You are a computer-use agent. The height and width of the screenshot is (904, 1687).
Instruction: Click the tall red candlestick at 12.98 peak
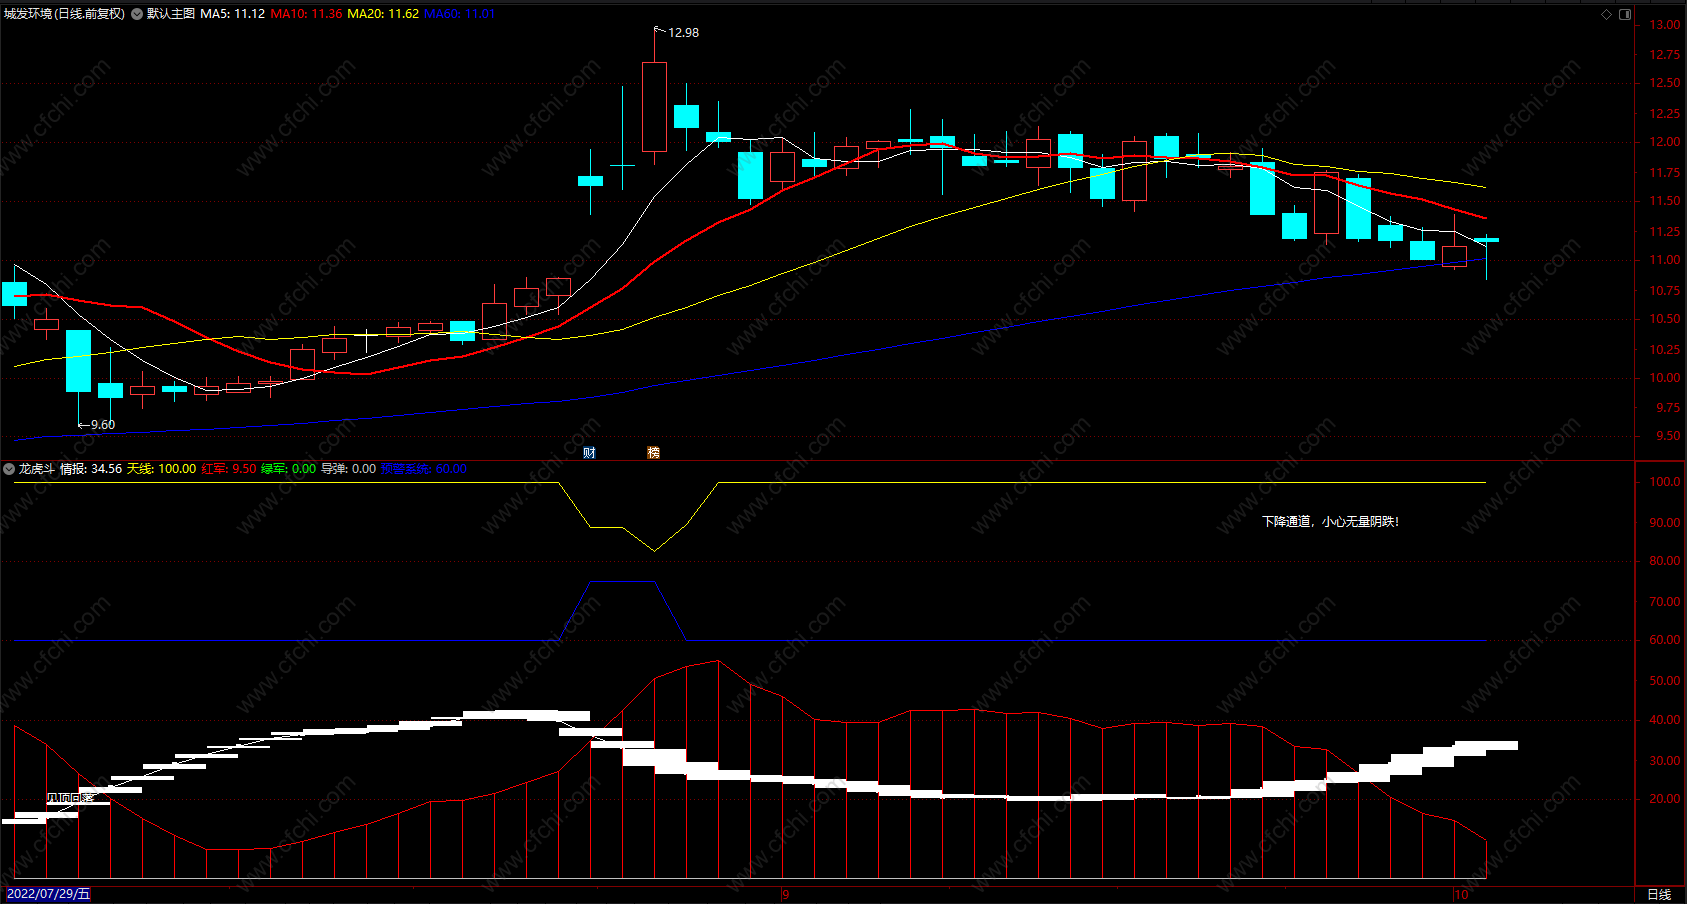click(x=654, y=106)
